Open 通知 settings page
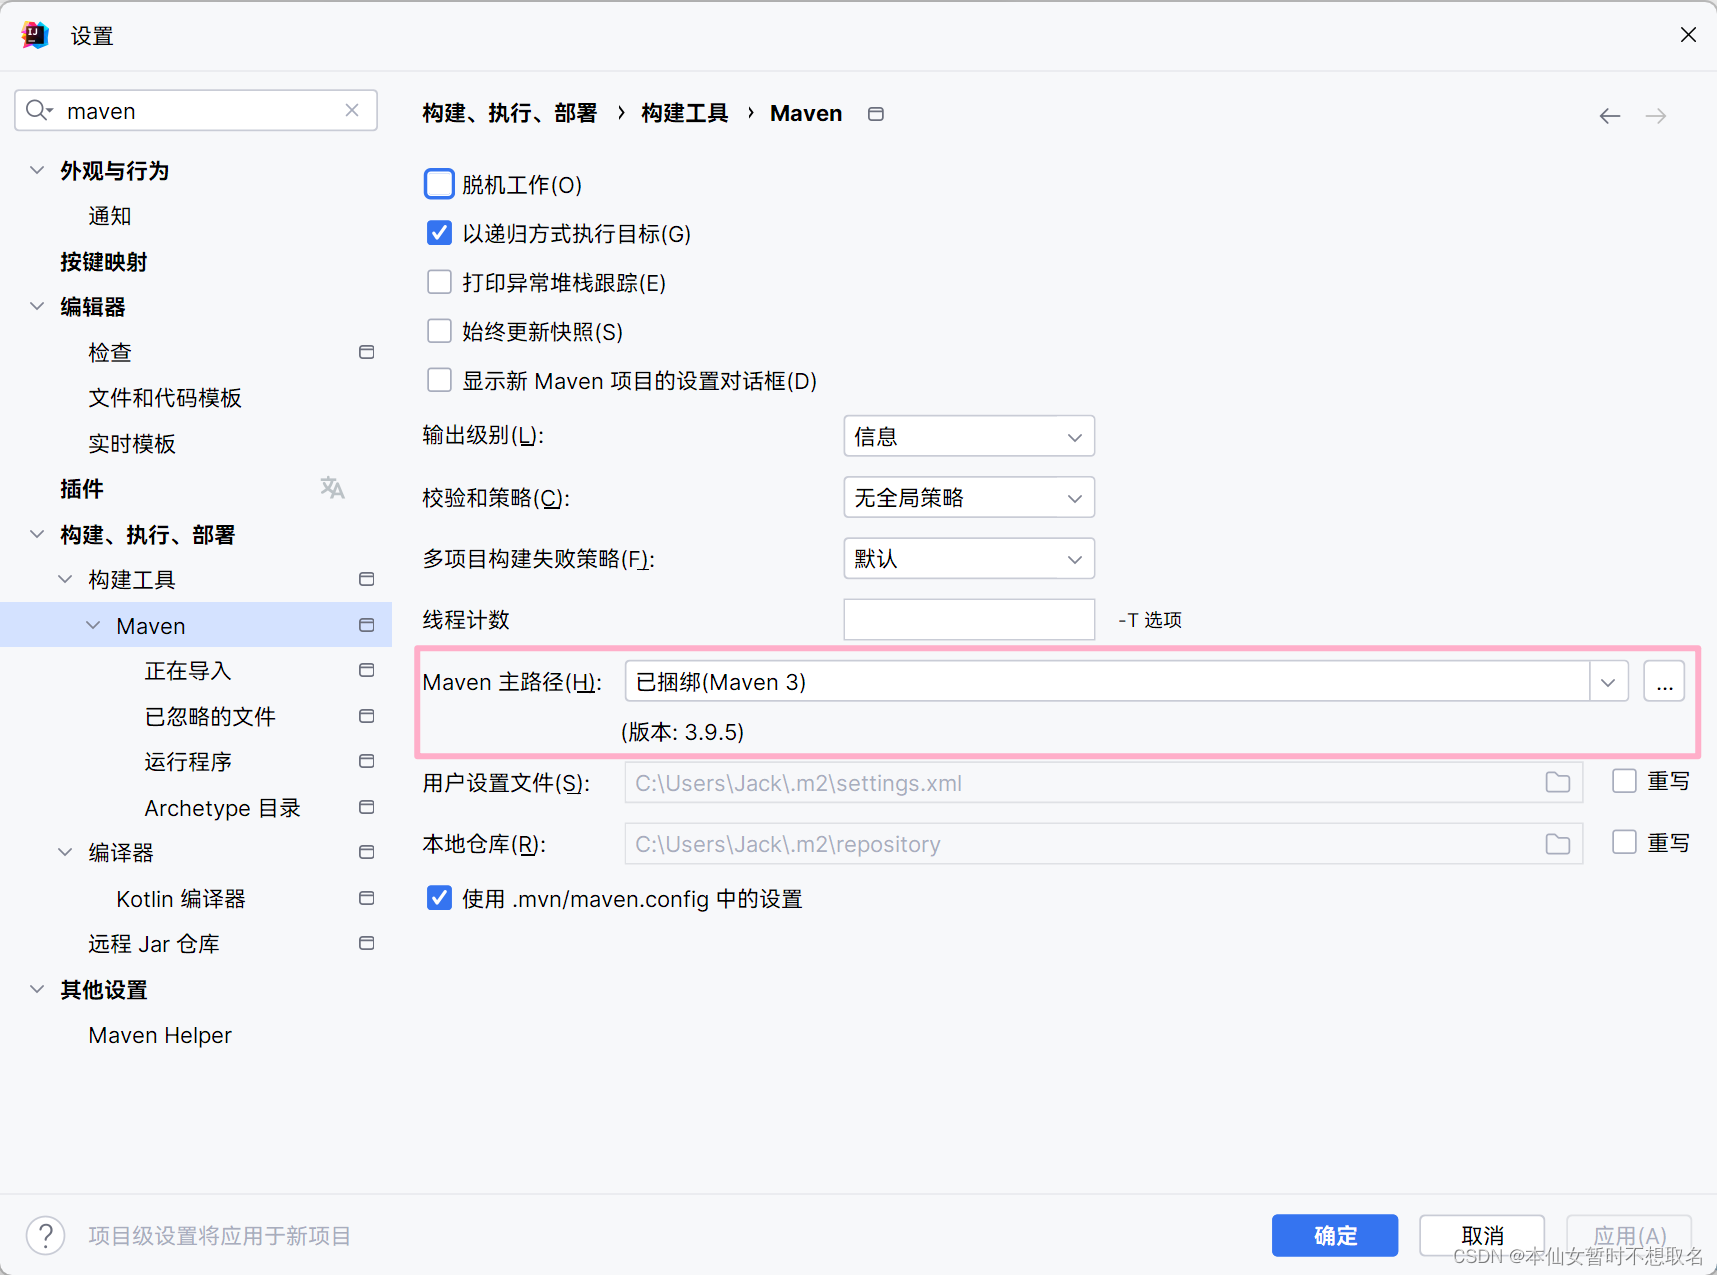The height and width of the screenshot is (1275, 1717). tap(110, 216)
